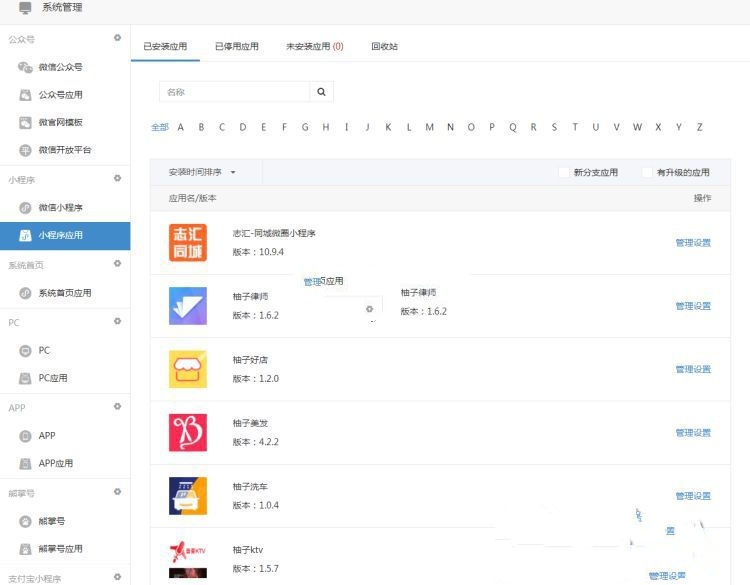Image resolution: width=750 pixels, height=585 pixels.
Task: Select 微信小程序 sidebar item
Action: point(60,208)
